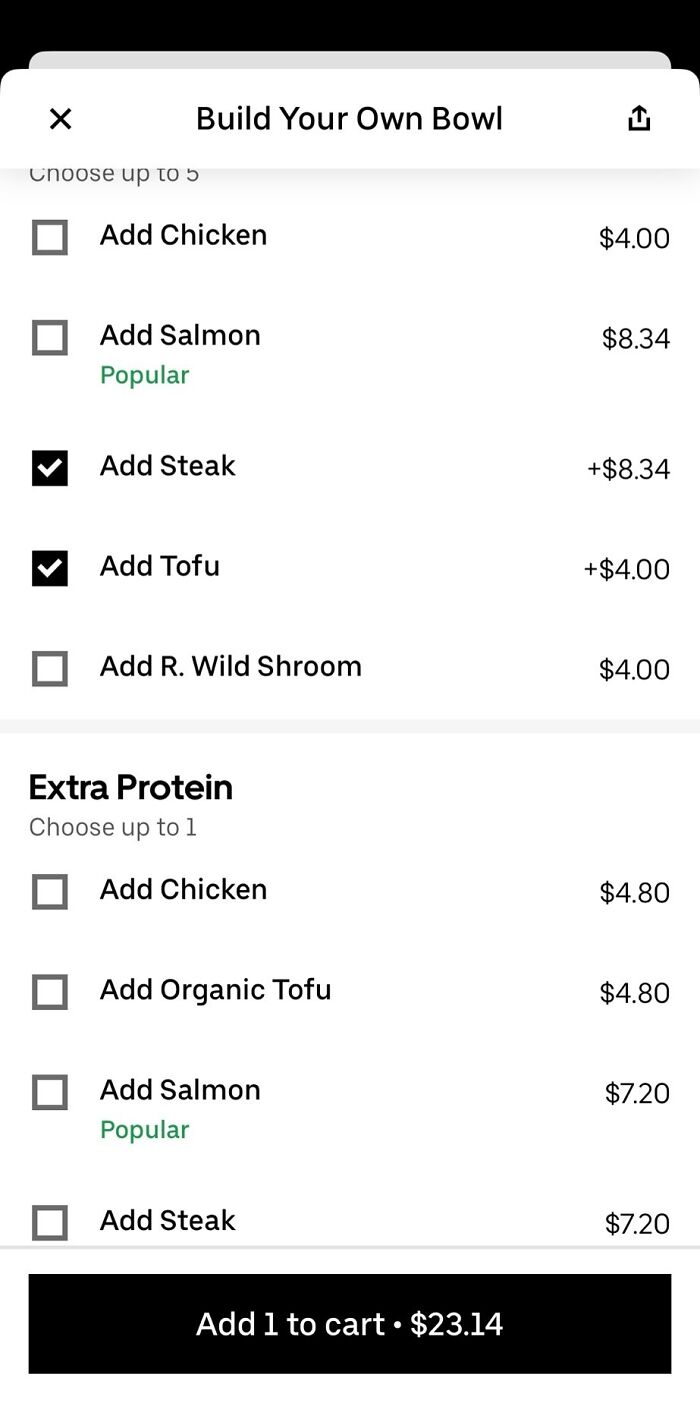Screen dimensions: 700x1409
Task: Tap the Extra Protein section heading
Action: (x=130, y=787)
